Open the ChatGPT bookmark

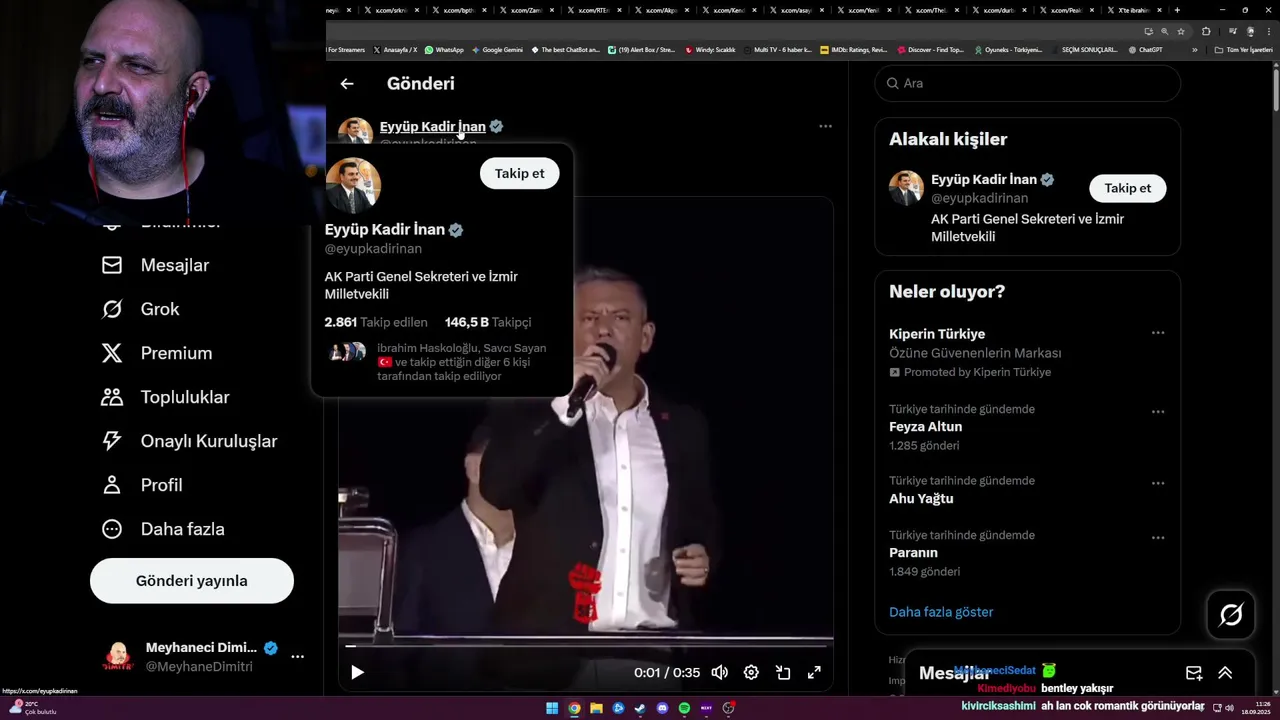1145,49
